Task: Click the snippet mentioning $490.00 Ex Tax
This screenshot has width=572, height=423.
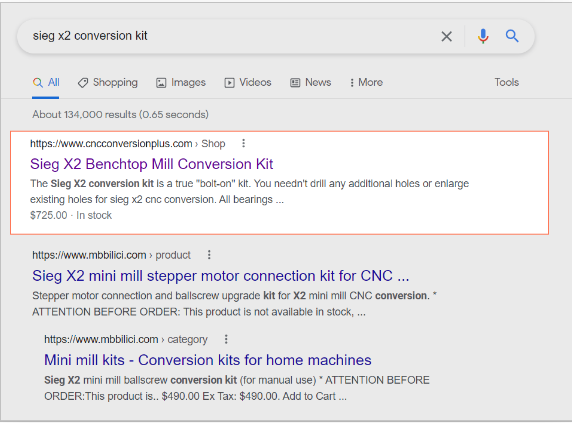Action: pyautogui.click(x=237, y=388)
